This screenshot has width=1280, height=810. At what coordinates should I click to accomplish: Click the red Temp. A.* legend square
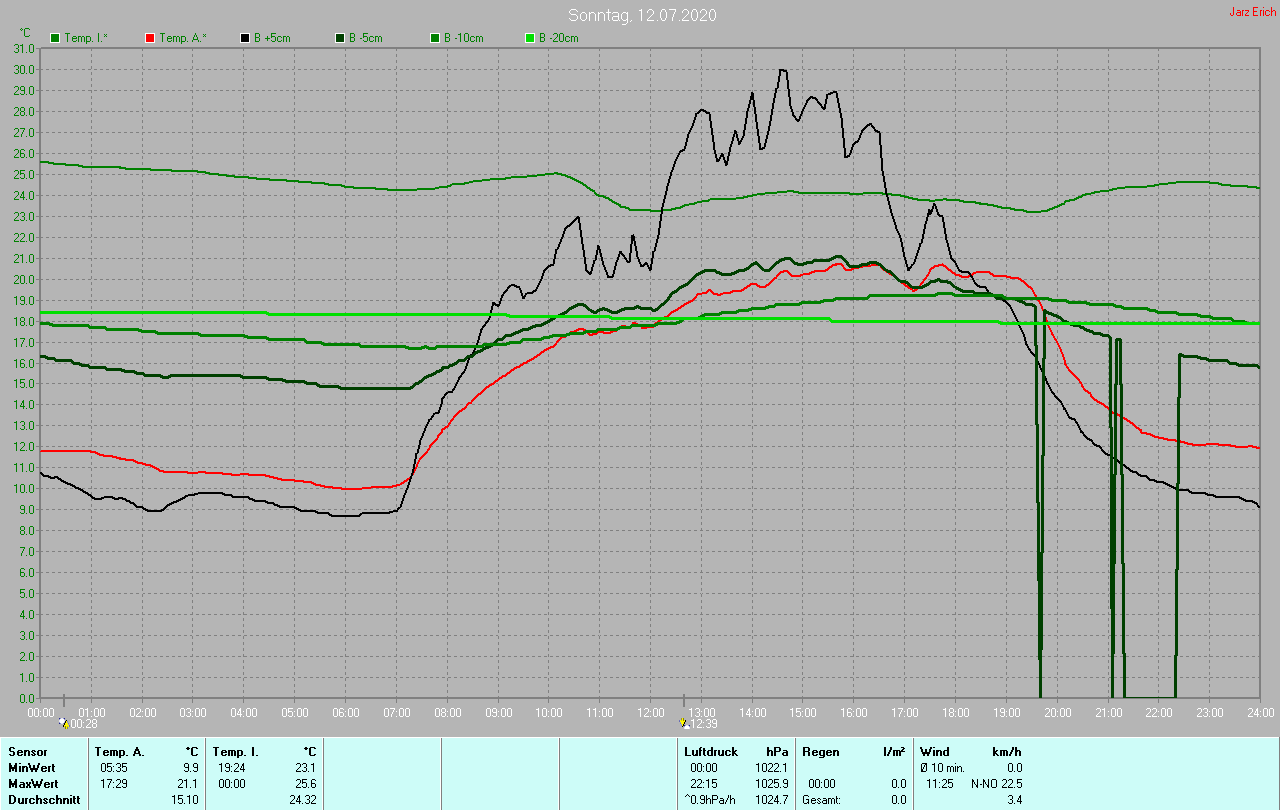pyautogui.click(x=150, y=38)
